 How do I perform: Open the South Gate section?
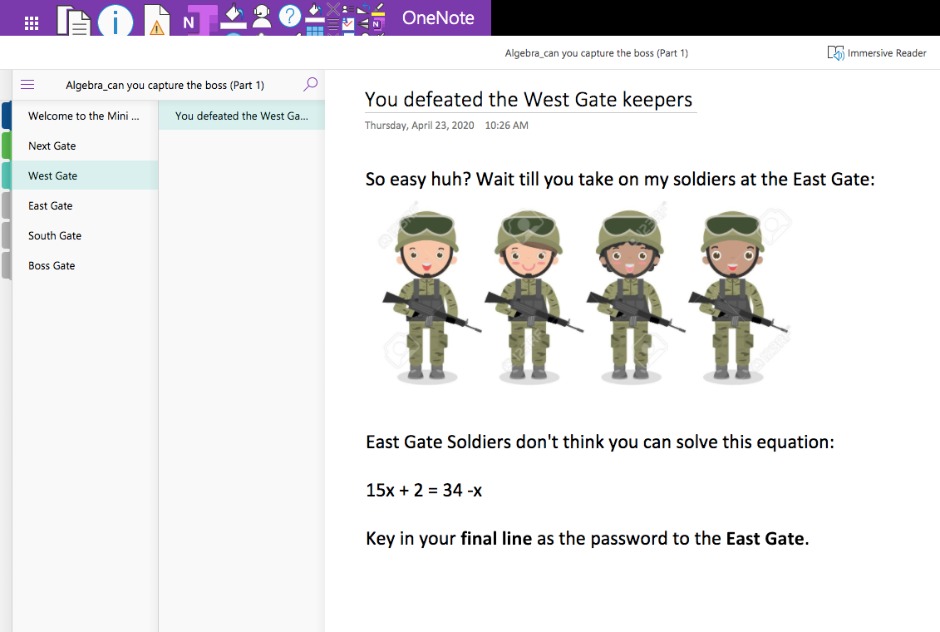click(55, 236)
